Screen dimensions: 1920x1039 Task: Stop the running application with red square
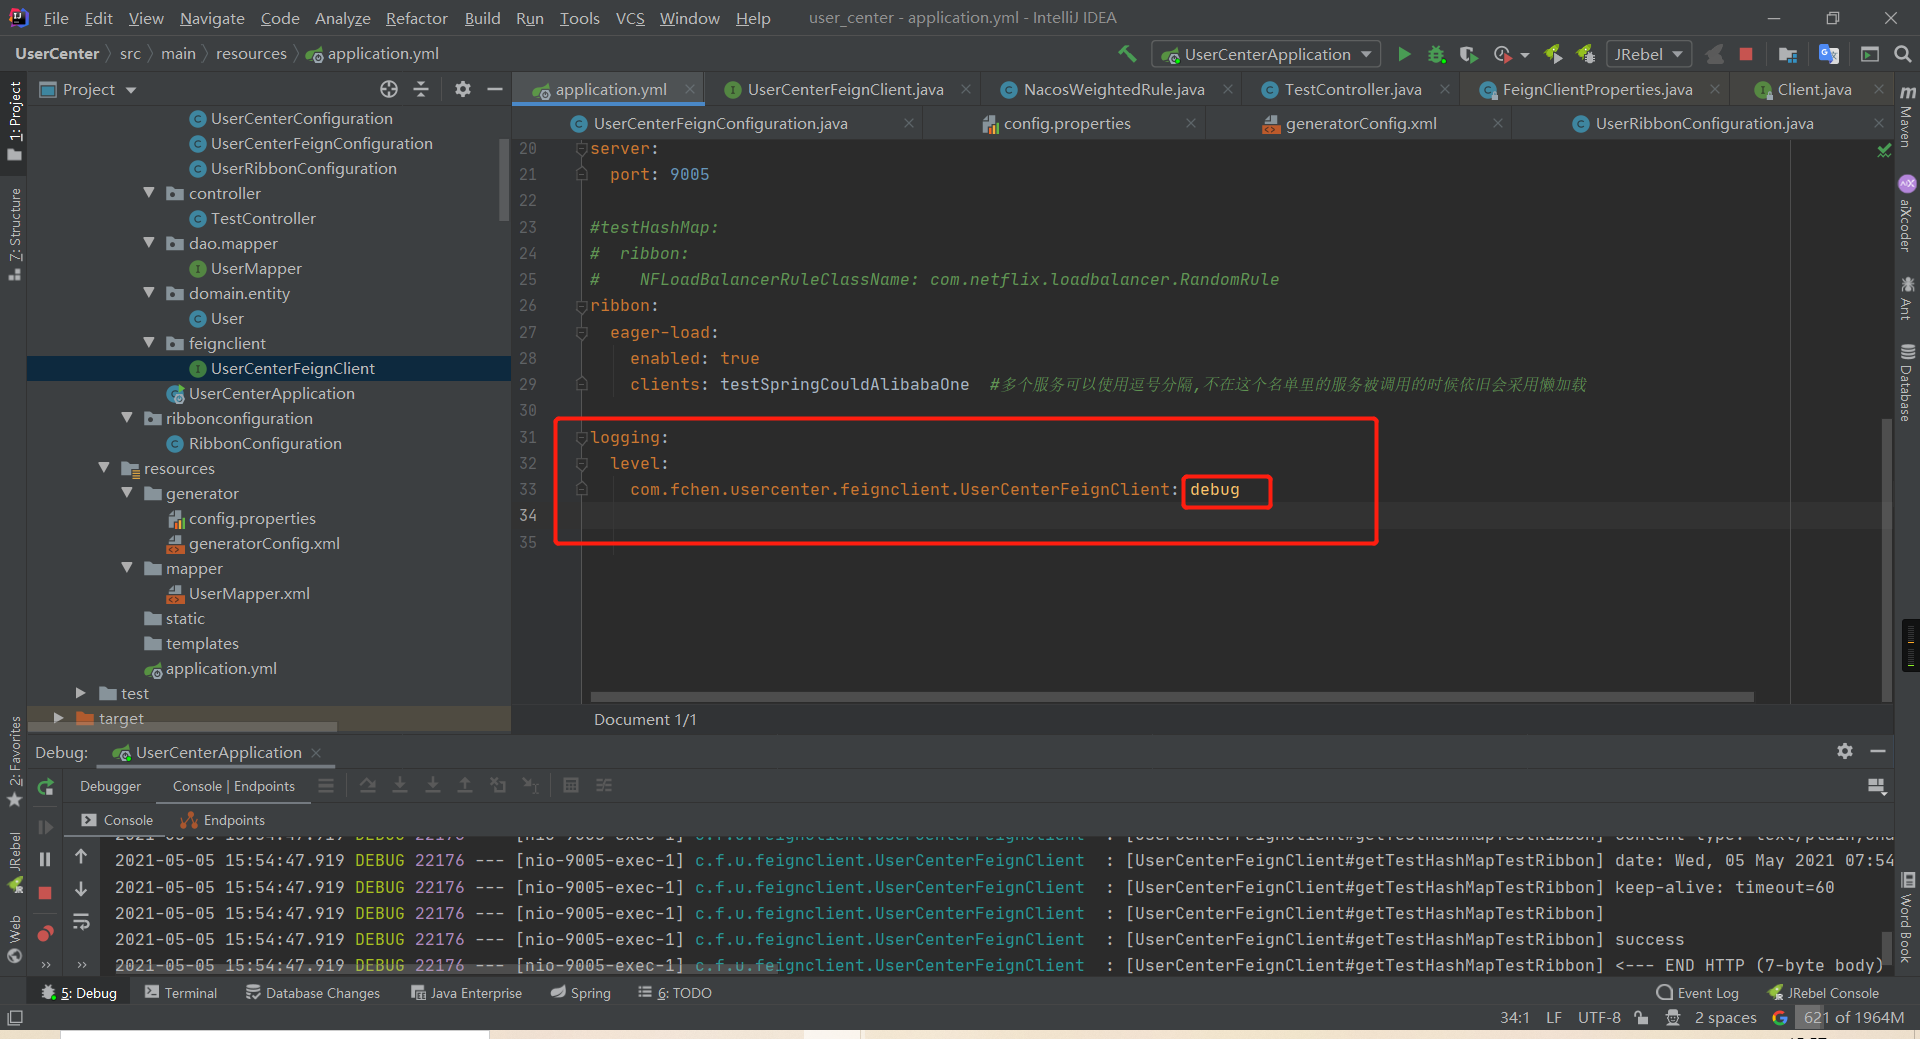click(x=1747, y=54)
